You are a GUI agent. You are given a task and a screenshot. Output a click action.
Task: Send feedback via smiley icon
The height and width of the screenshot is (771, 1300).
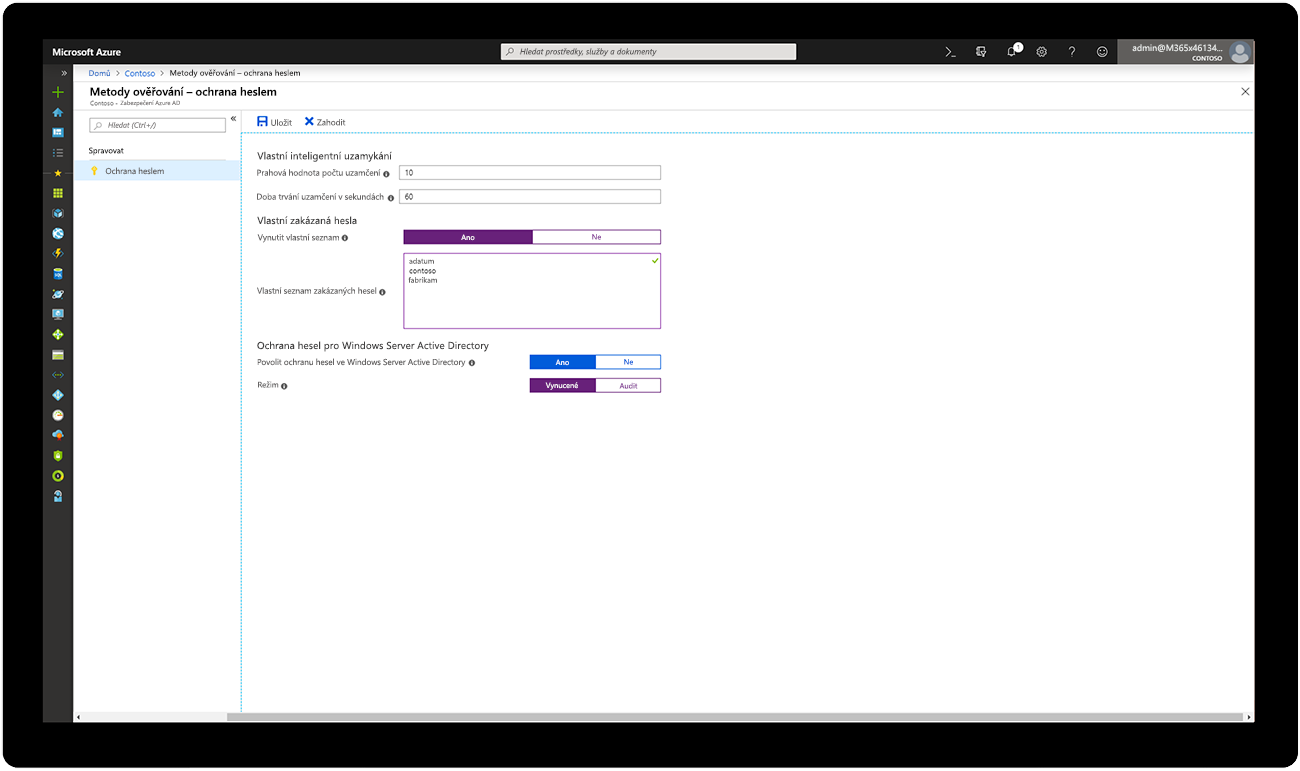pyautogui.click(x=1102, y=52)
